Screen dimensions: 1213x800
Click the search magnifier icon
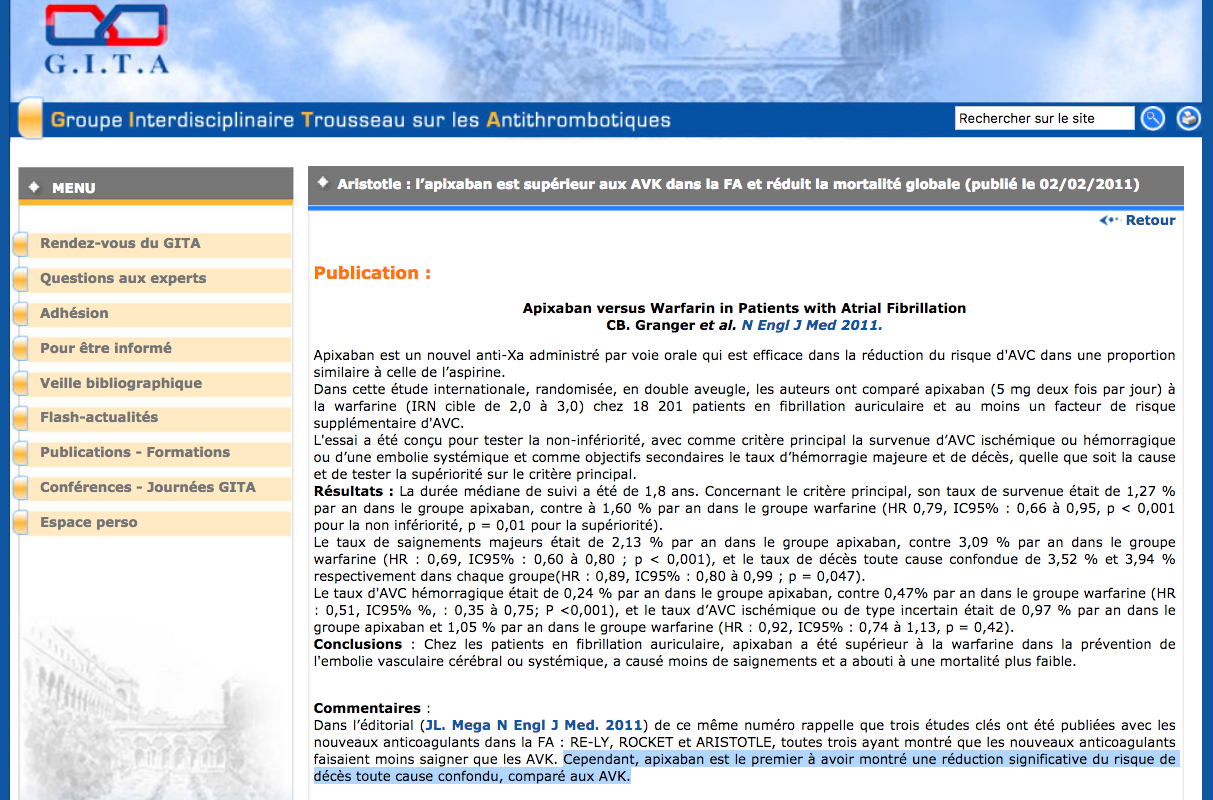[1153, 118]
